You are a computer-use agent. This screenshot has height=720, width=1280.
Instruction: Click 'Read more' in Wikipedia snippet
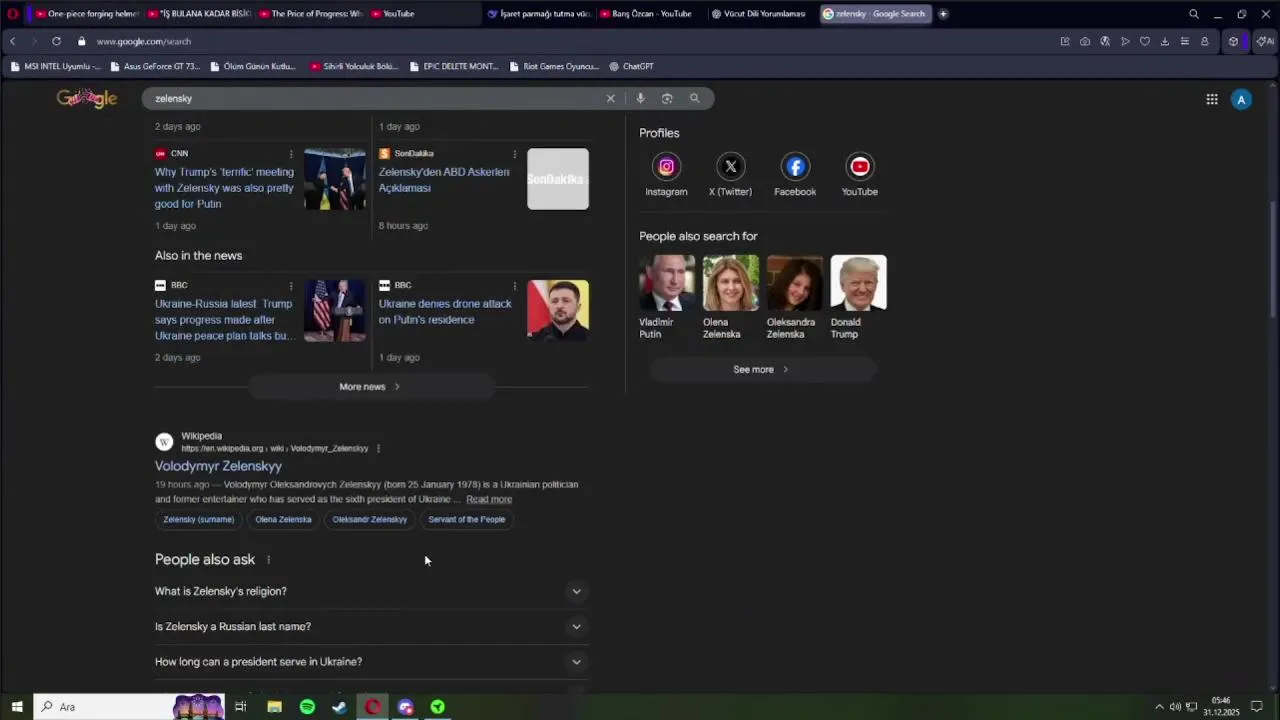pyautogui.click(x=489, y=499)
